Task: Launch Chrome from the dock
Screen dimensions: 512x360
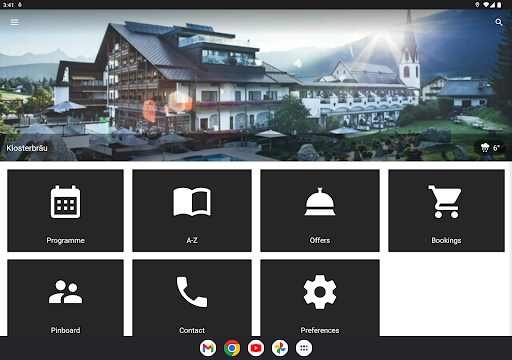Action: click(x=232, y=348)
